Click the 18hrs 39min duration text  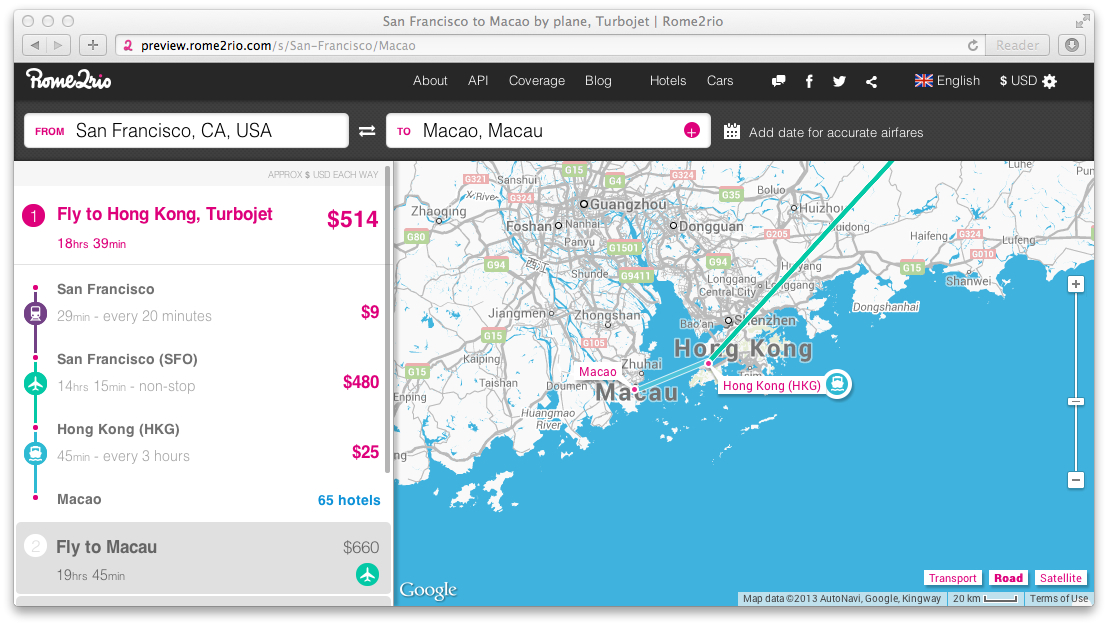click(x=91, y=244)
